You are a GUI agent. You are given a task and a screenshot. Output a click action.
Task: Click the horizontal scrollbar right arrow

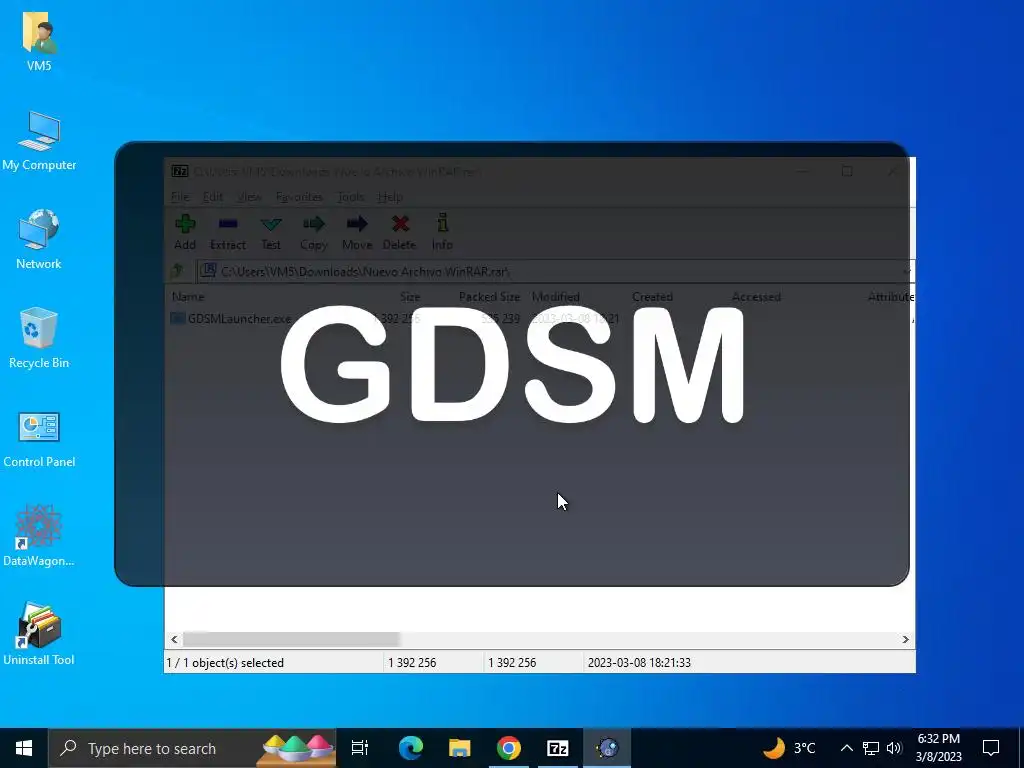click(x=905, y=639)
